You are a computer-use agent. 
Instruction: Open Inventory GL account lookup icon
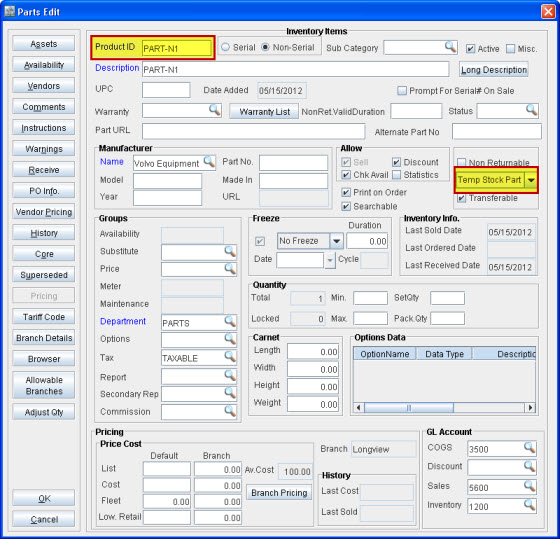529,504
